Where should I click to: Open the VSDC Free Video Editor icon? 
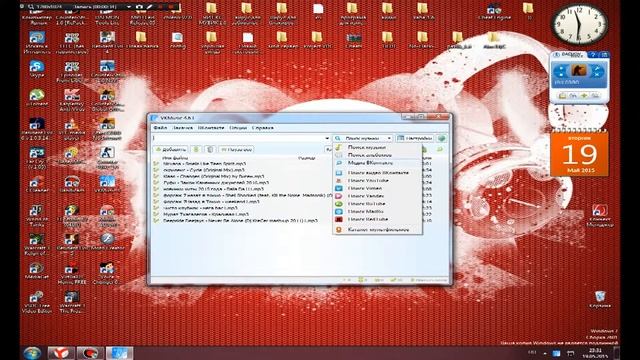37,302
